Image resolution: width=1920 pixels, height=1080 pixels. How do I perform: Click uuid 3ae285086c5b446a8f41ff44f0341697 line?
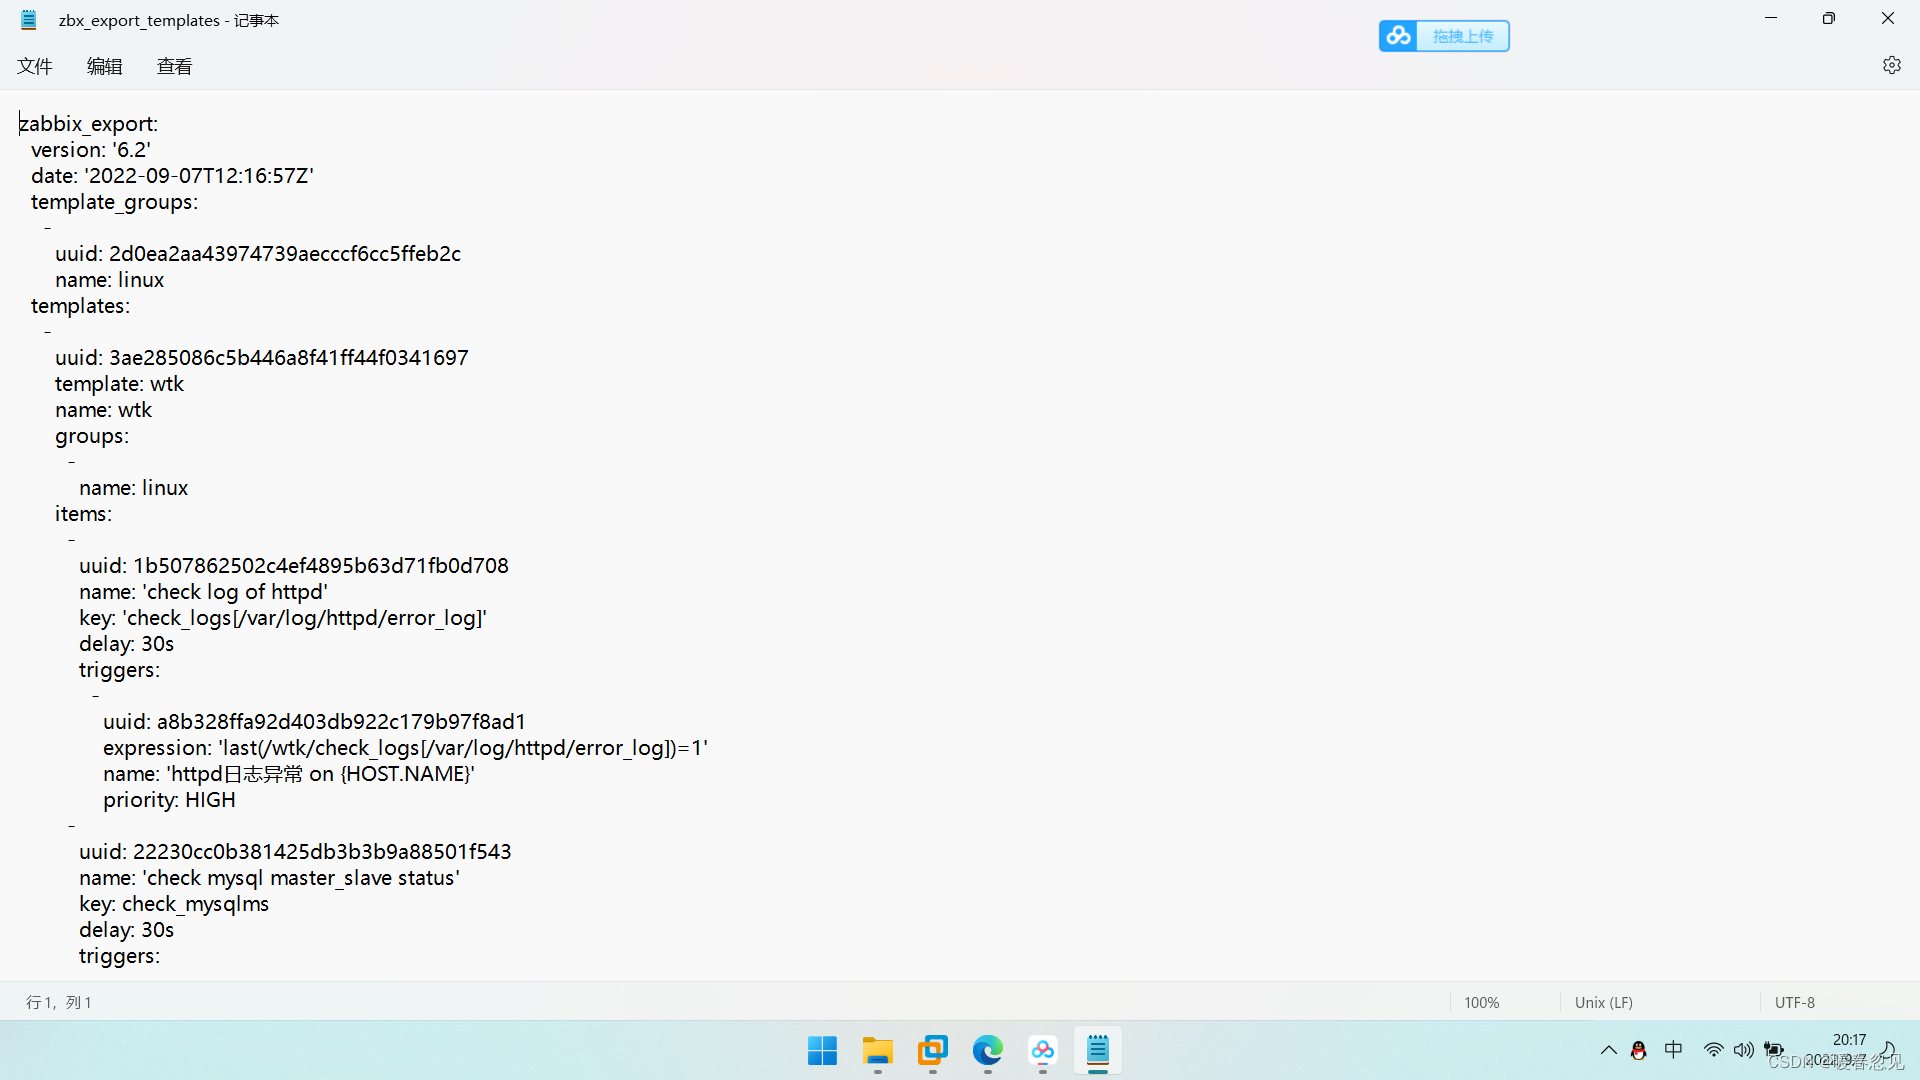(262, 358)
